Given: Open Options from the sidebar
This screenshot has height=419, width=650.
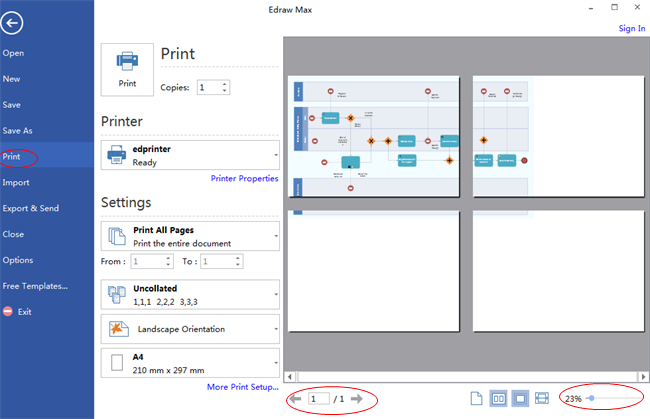Looking at the screenshot, I should point(18,260).
